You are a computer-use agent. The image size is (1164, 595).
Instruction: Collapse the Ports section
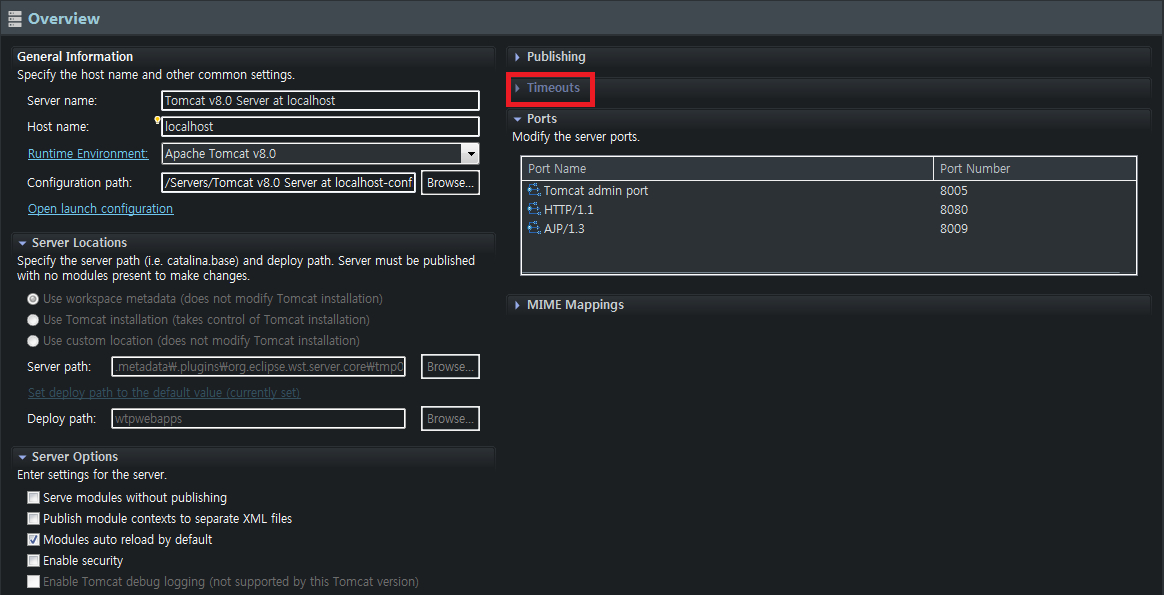[517, 119]
